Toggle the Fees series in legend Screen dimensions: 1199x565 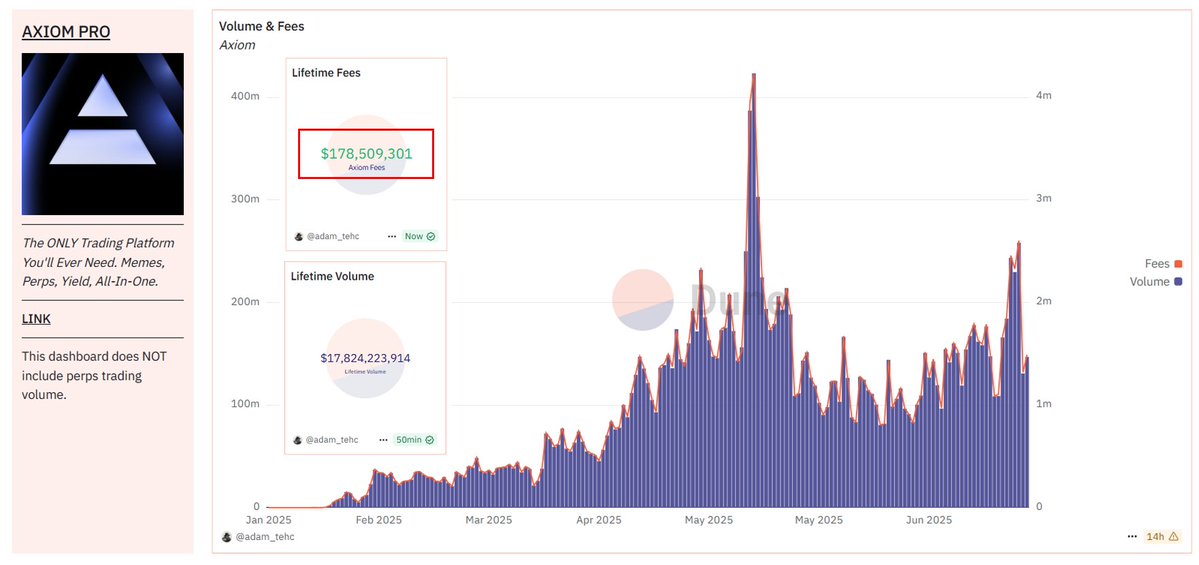click(1163, 264)
